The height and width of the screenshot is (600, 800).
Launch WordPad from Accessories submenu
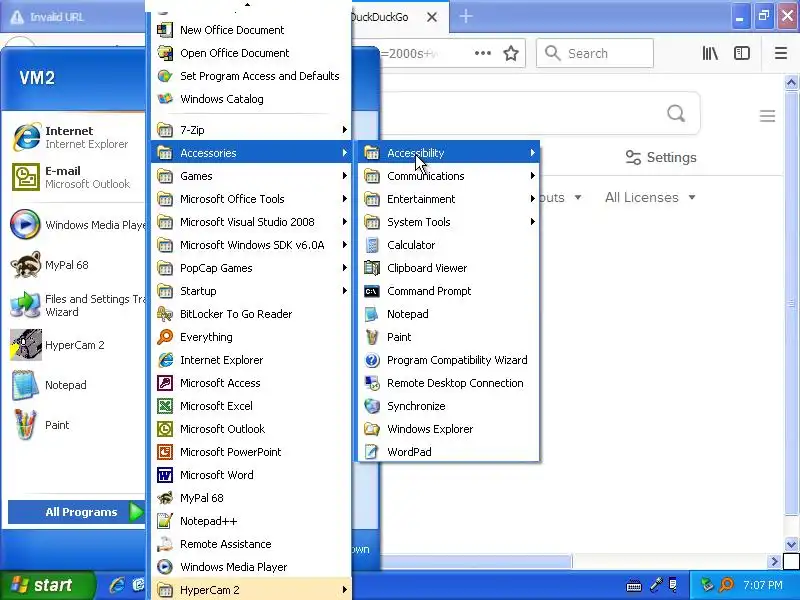(448, 452)
